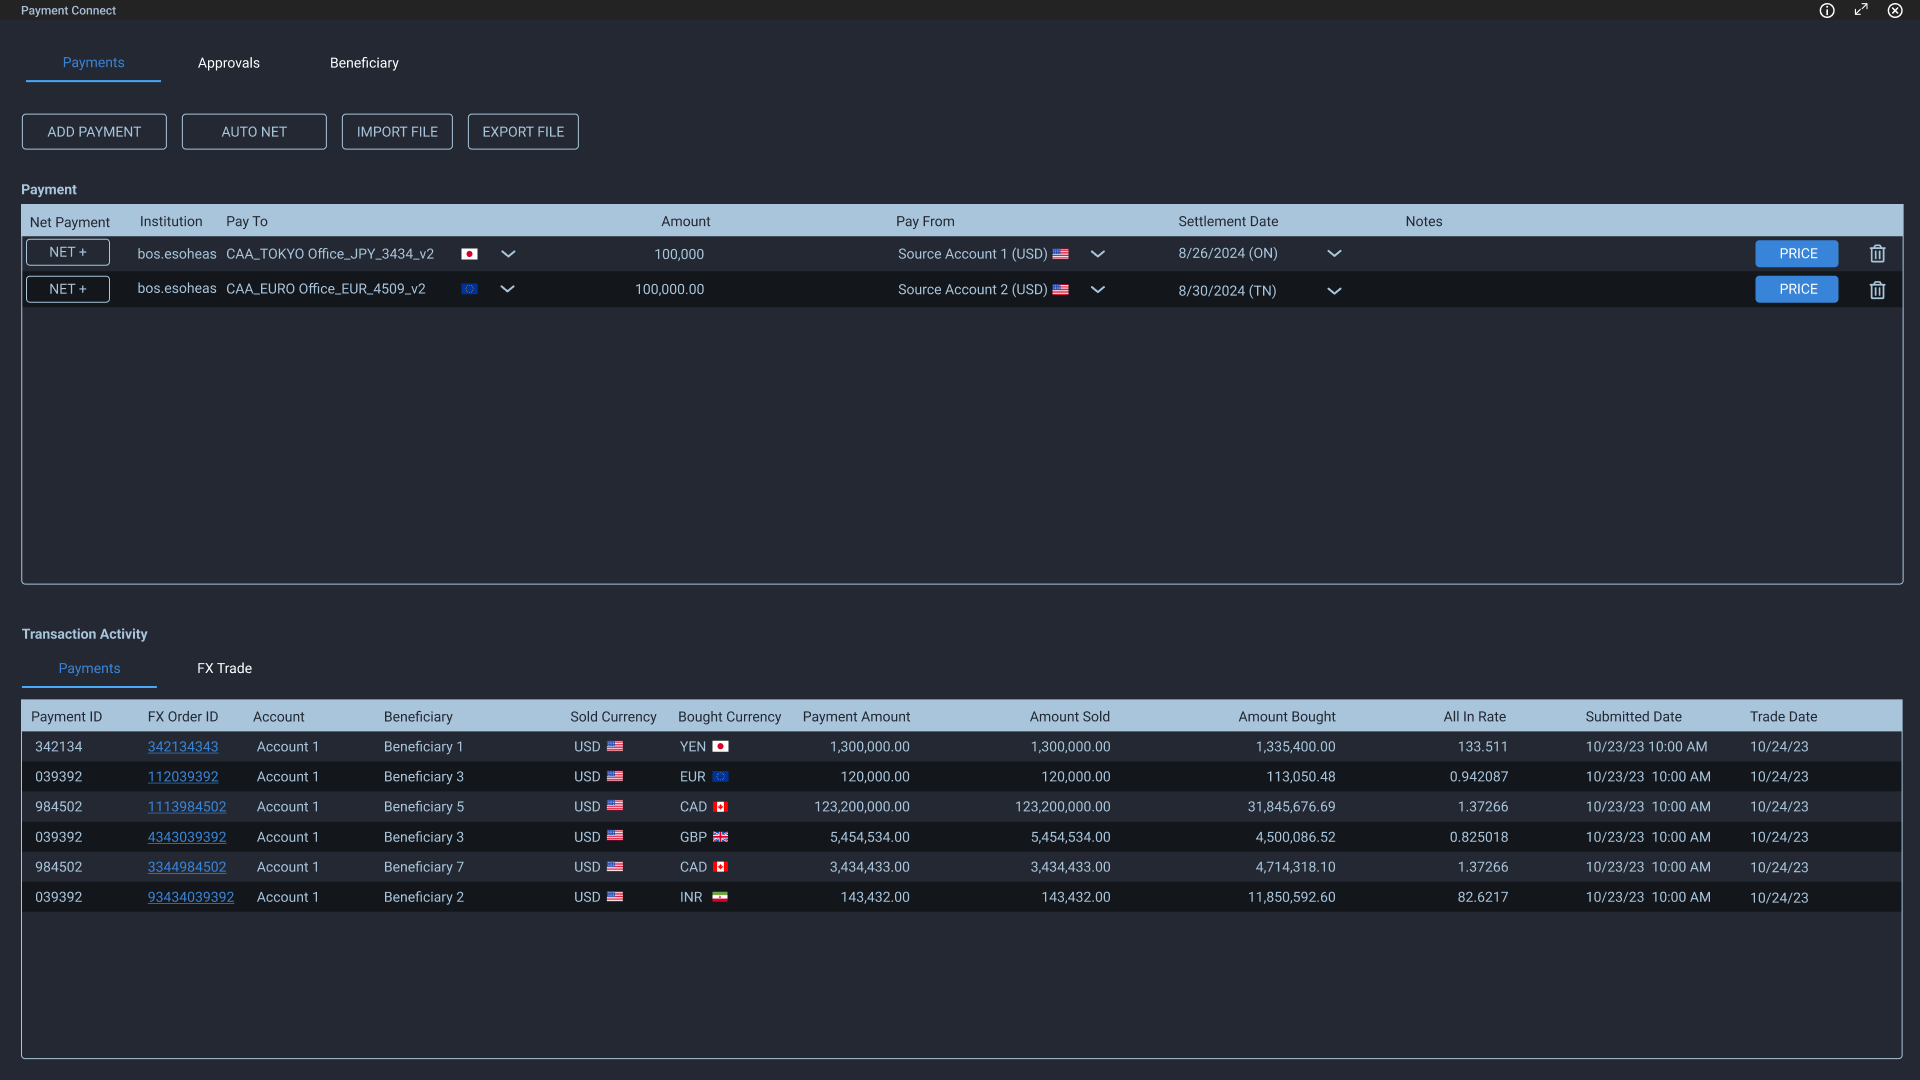The width and height of the screenshot is (1920, 1080).
Task: Open the settlement date dropdown showing 8/26/2024 (ON)
Action: 1334,253
